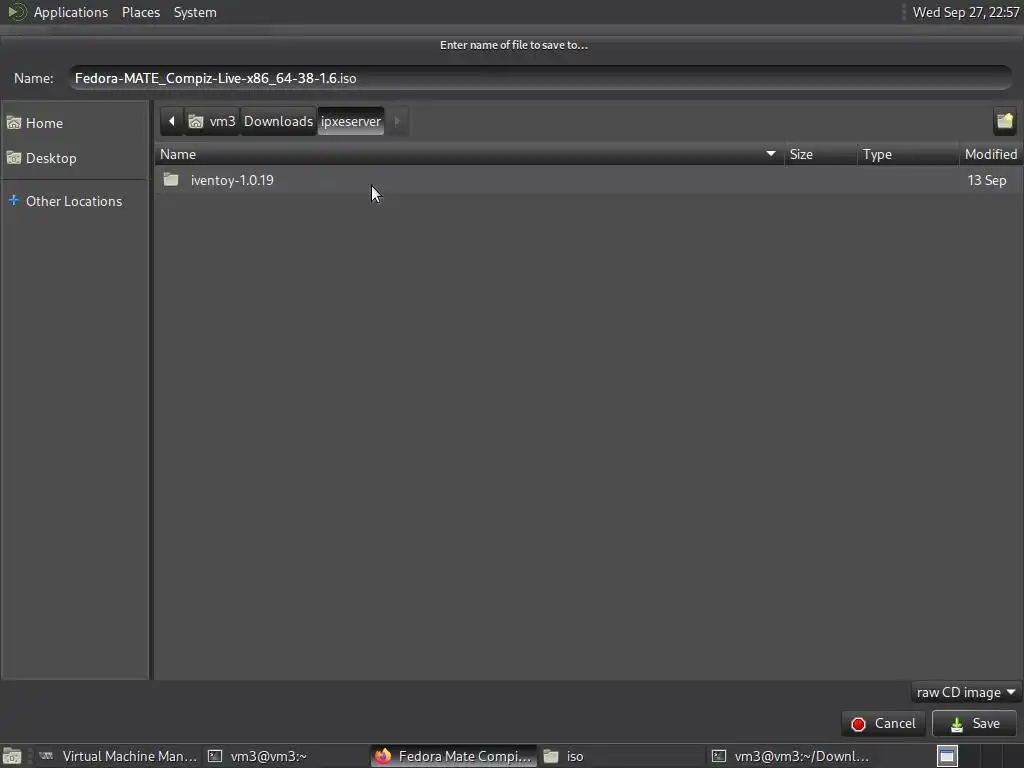Image resolution: width=1024 pixels, height=768 pixels.
Task: Sort by Size column header
Action: tap(820, 154)
